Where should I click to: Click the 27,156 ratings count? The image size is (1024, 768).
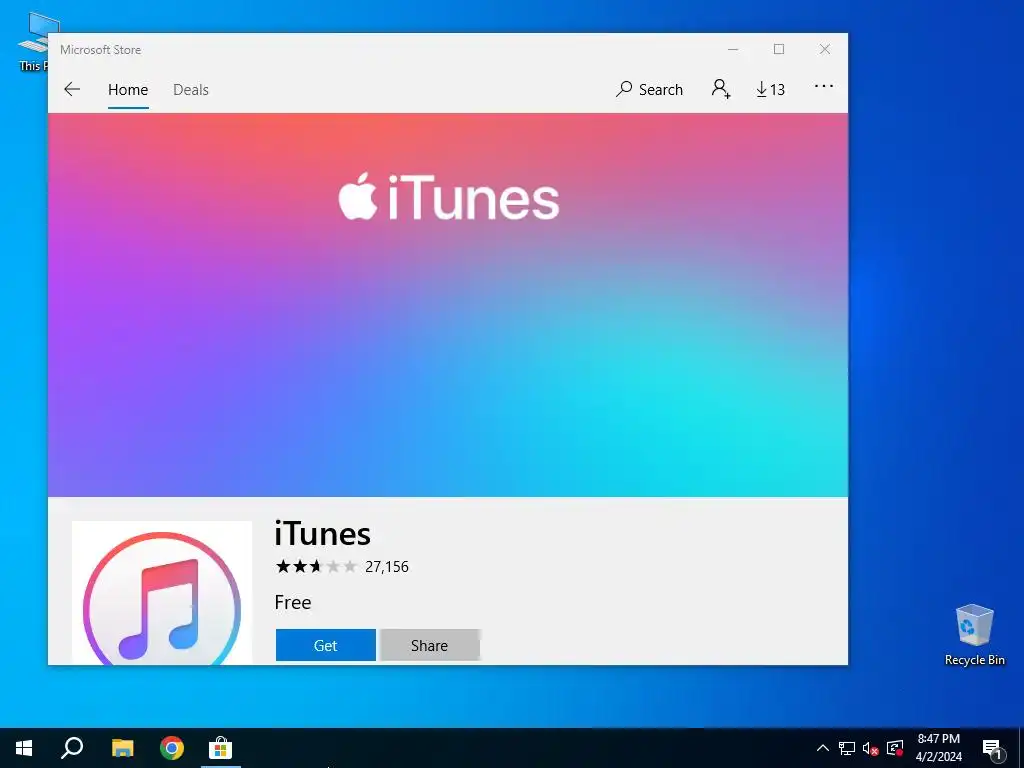387,567
